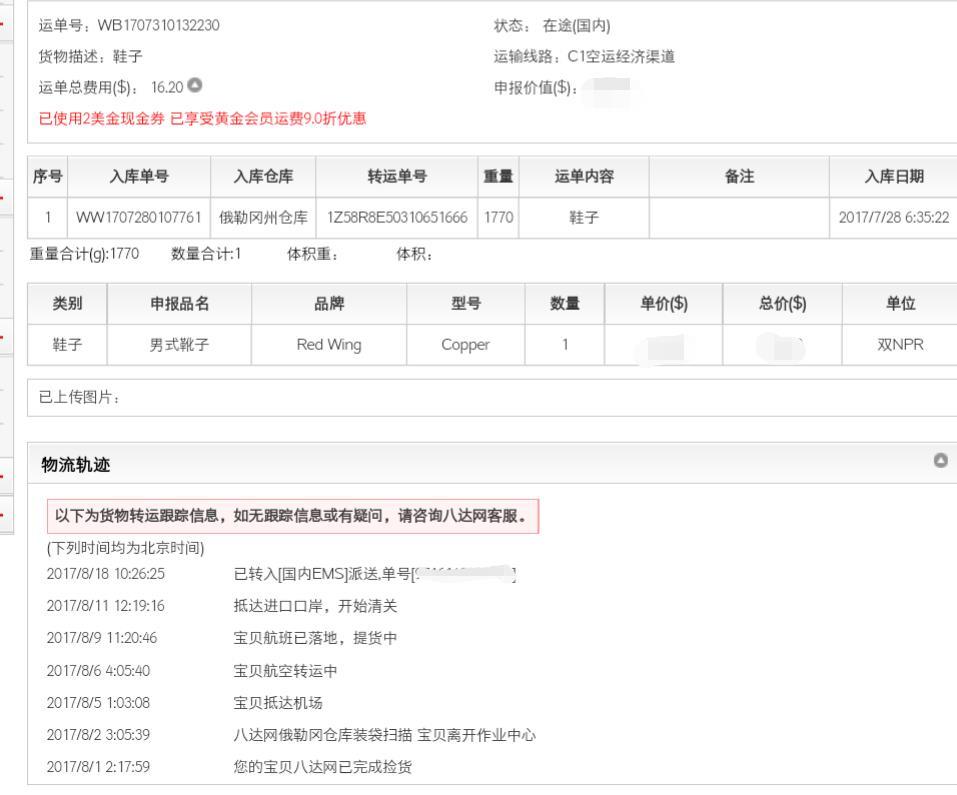Click the waybill number WB1707310132230
The width and height of the screenshot is (957, 795).
point(158,25)
